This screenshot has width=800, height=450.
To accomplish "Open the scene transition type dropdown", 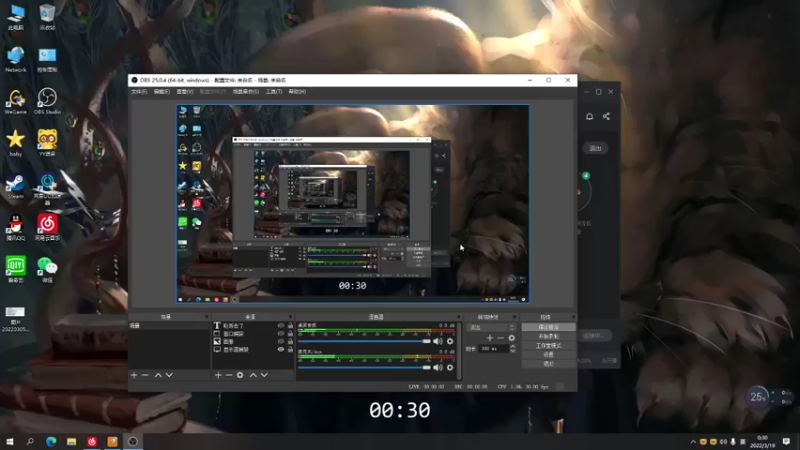I will 492,328.
